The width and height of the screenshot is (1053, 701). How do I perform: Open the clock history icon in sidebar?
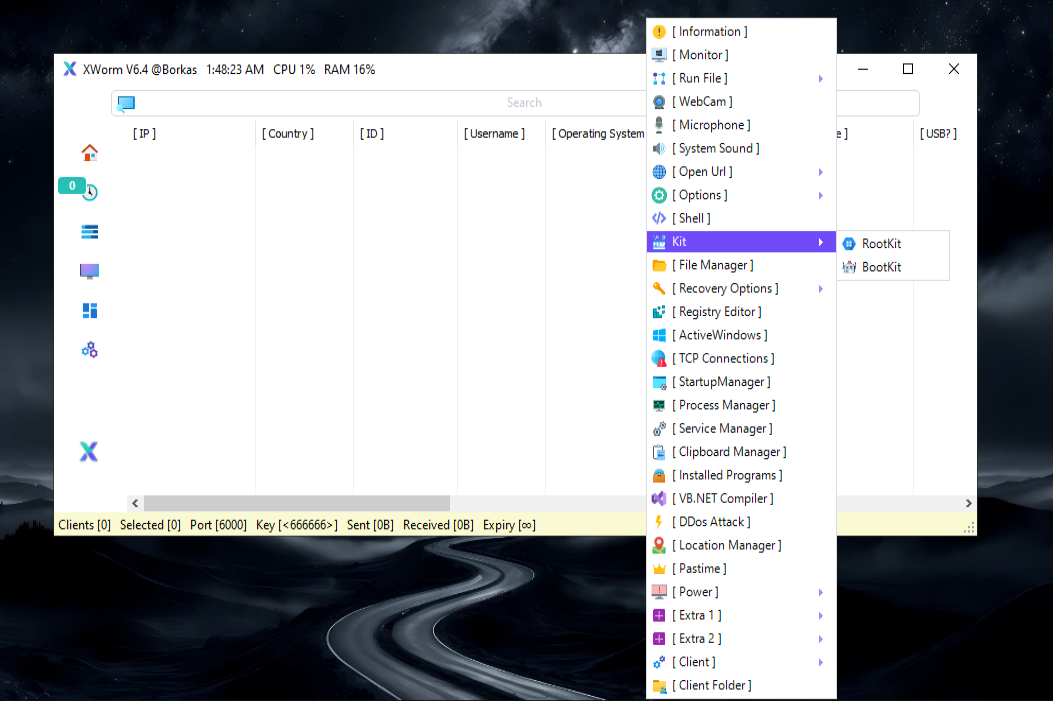[x=90, y=193]
